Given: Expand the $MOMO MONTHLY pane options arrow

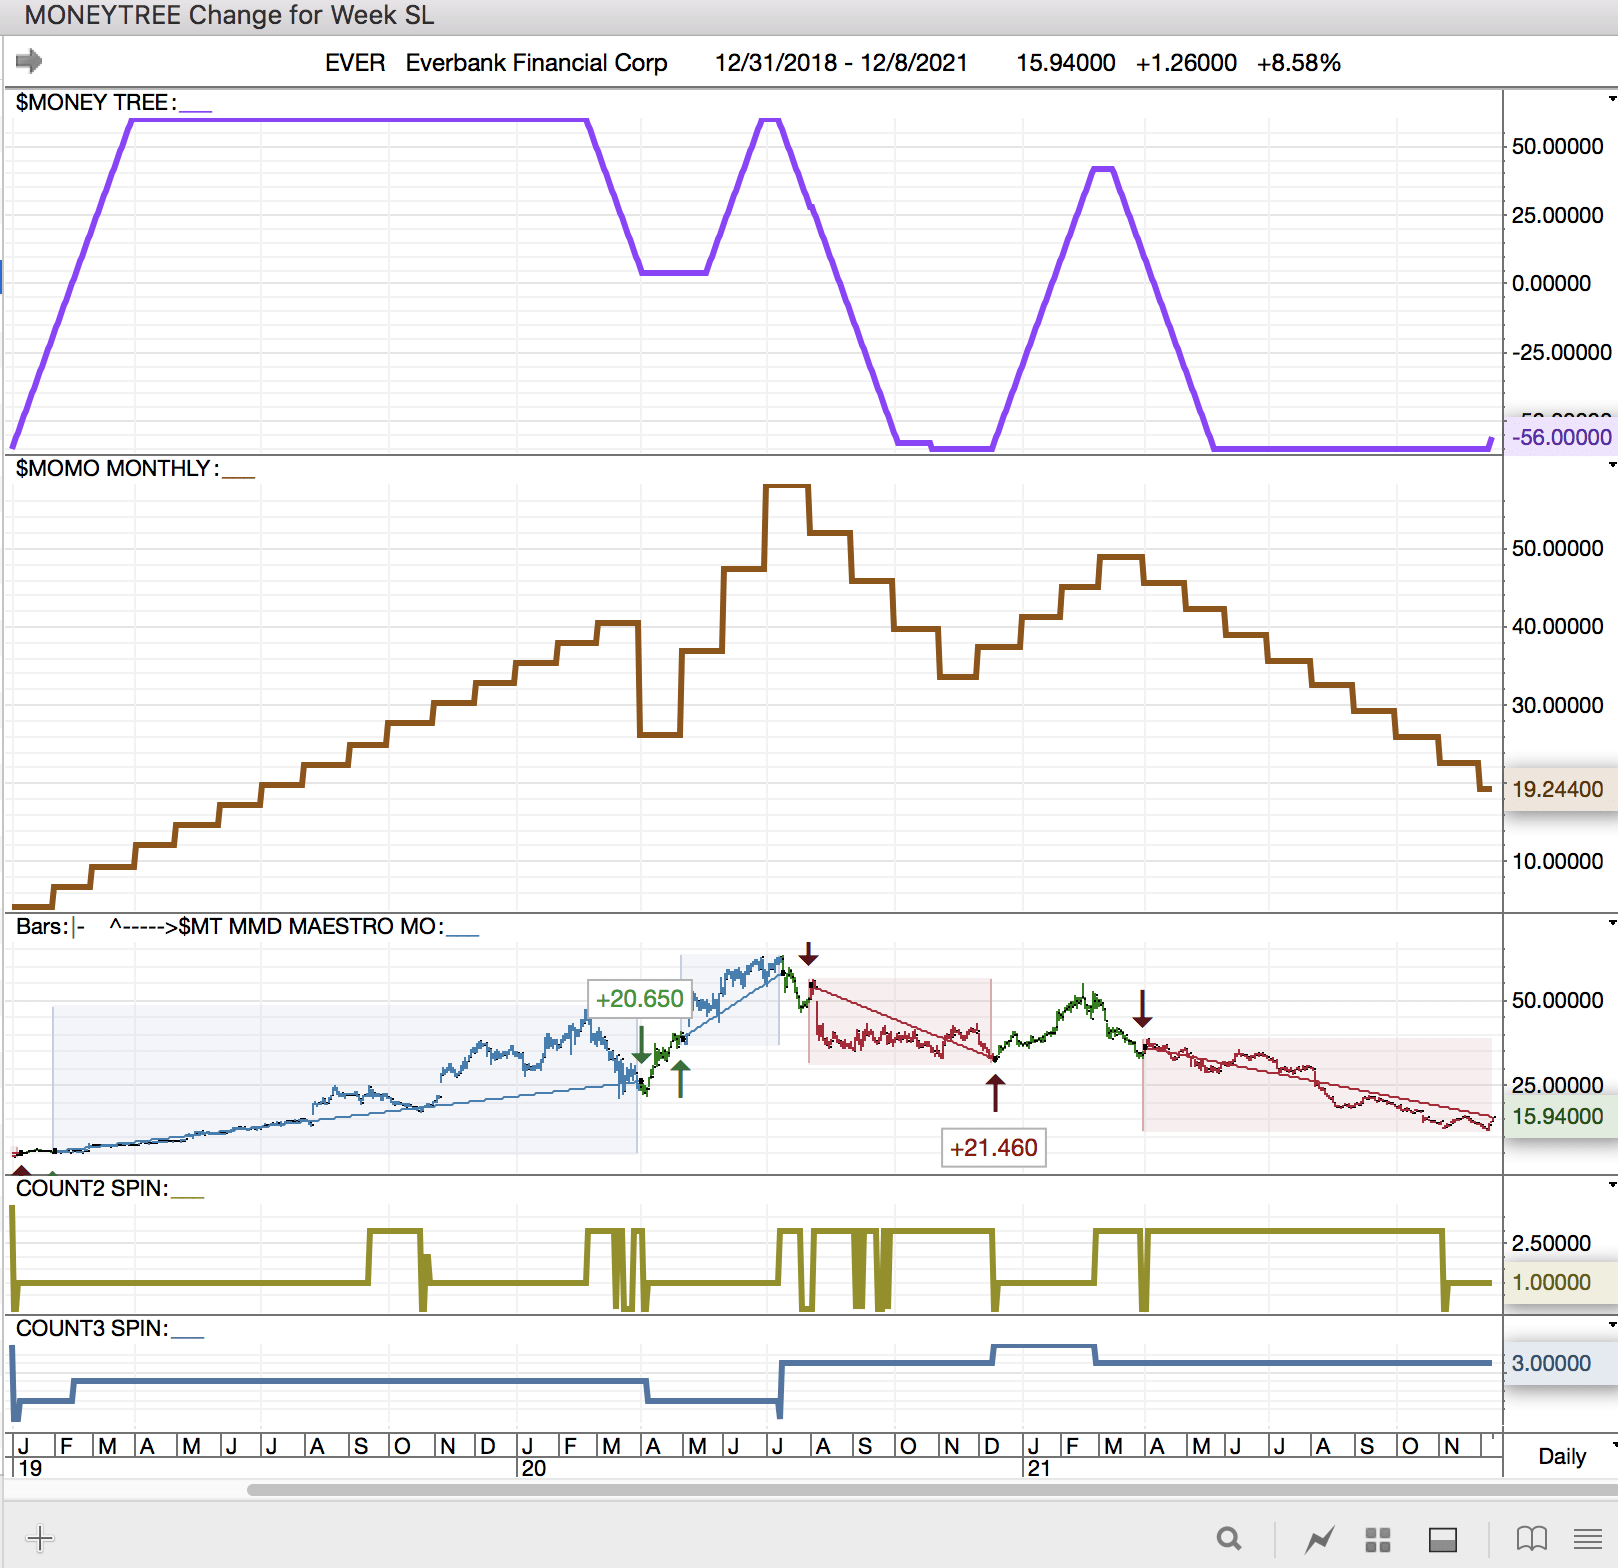Looking at the screenshot, I should coord(1611,465).
